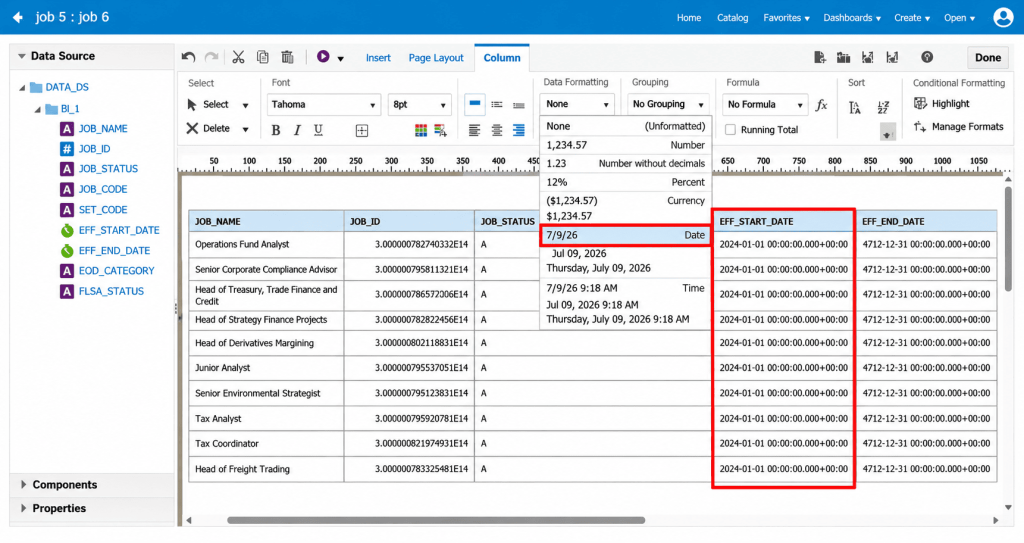Select FLSA_STATUS field in data source tree
1024x543 pixels.
(x=111, y=291)
